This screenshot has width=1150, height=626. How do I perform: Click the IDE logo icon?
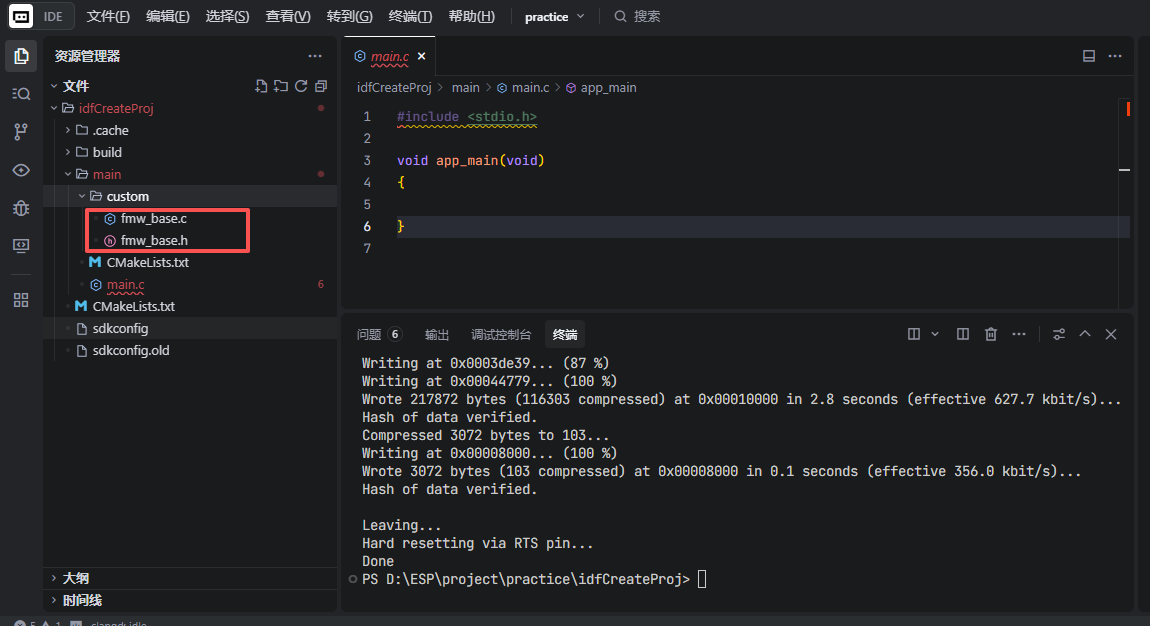pyautogui.click(x=21, y=16)
